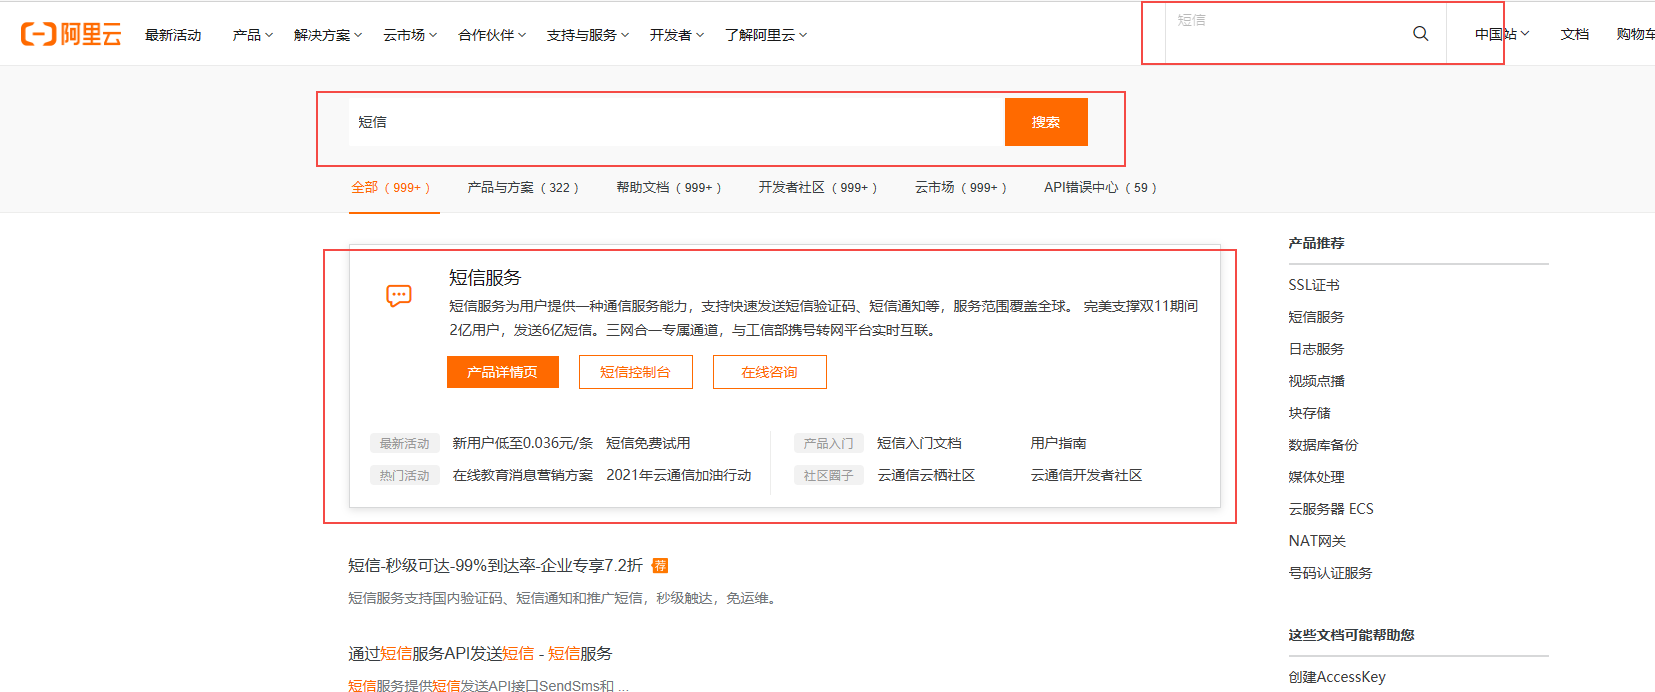Switch to the 产品与方案 tab

(x=523, y=187)
